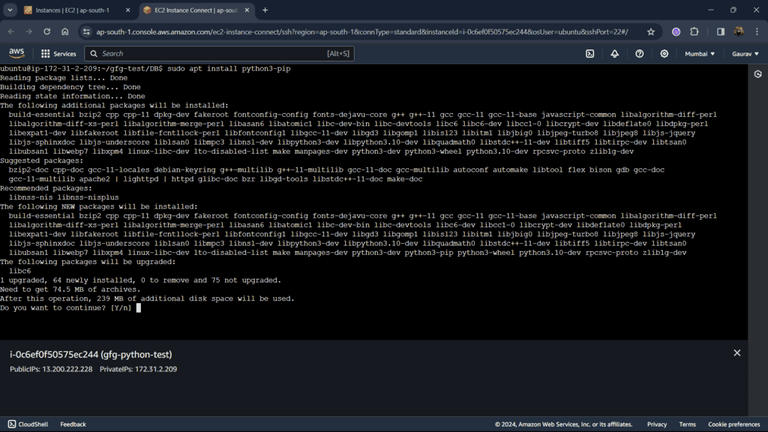Click the 'The following NEW packages will be installed:' line
The height and width of the screenshot is (432, 768).
(99, 207)
